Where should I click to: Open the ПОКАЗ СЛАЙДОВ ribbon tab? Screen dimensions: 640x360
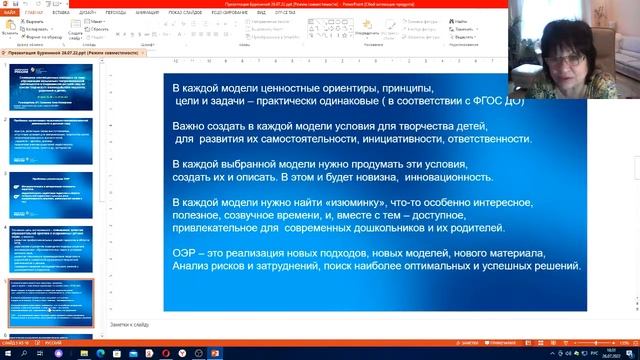coord(185,13)
